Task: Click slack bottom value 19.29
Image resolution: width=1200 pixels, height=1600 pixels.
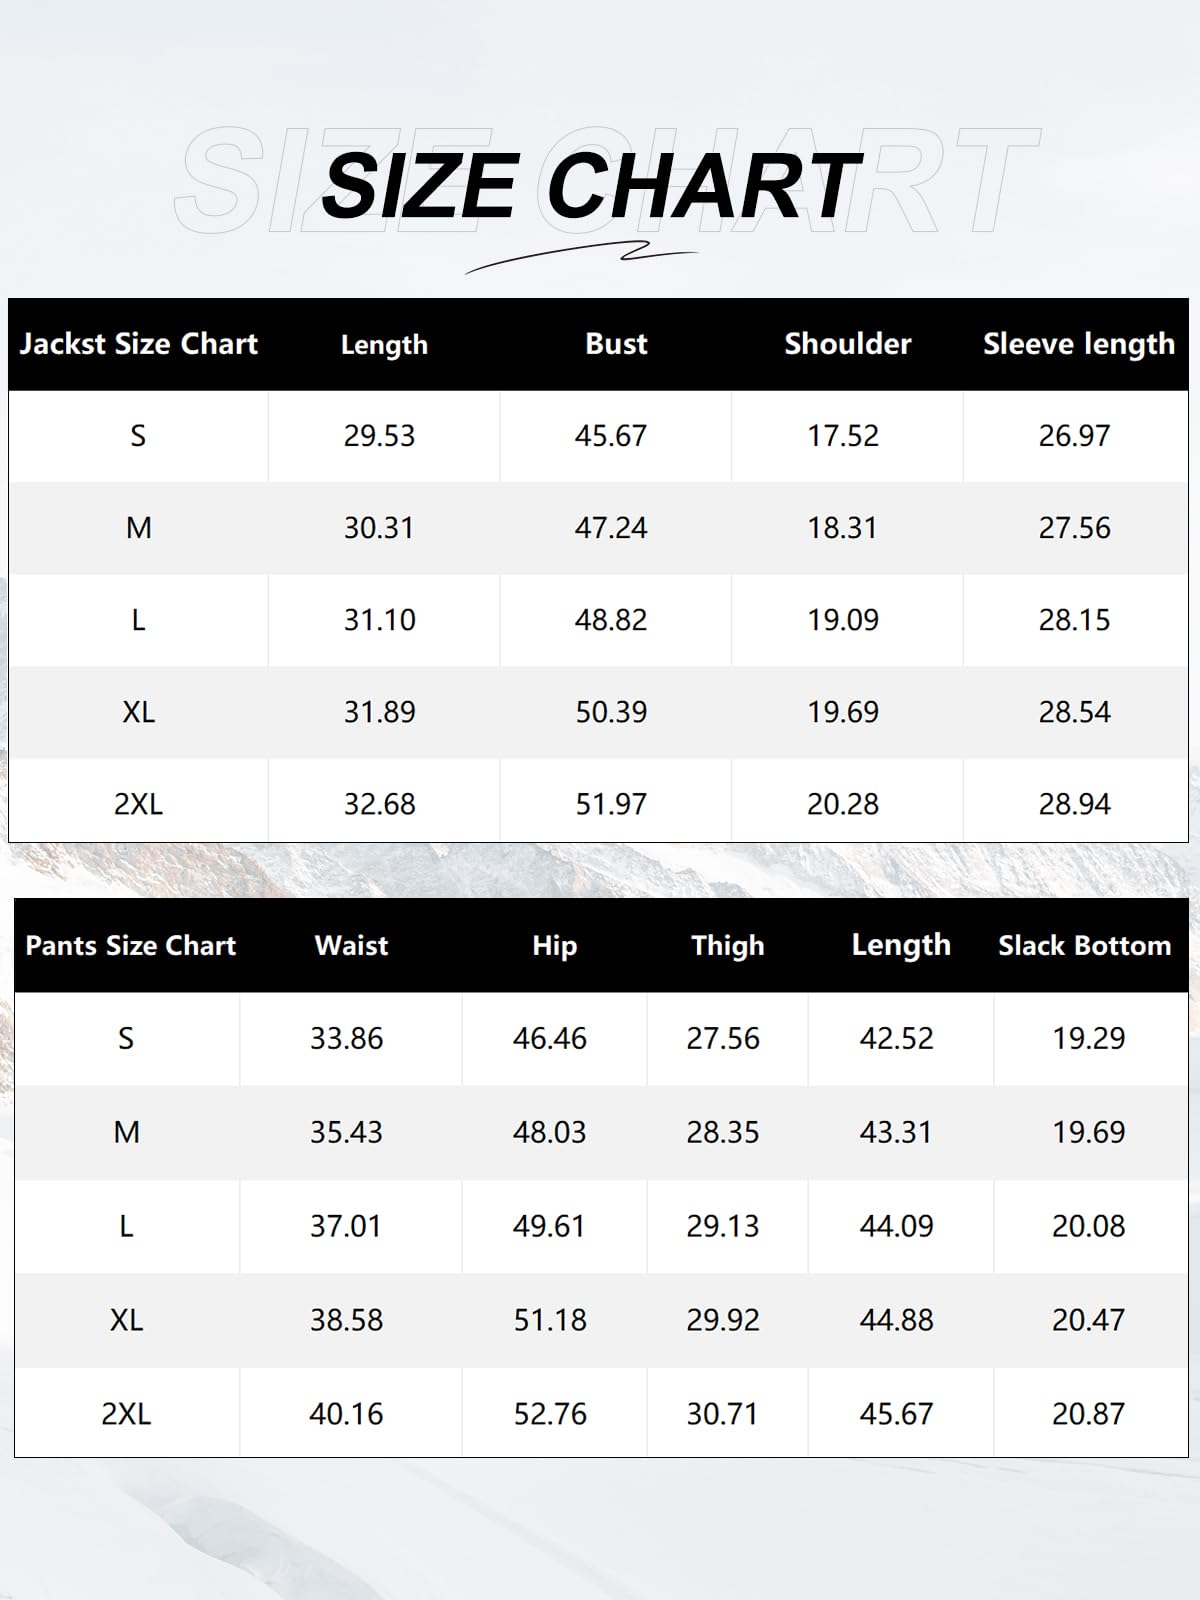Action: (x=1088, y=1039)
